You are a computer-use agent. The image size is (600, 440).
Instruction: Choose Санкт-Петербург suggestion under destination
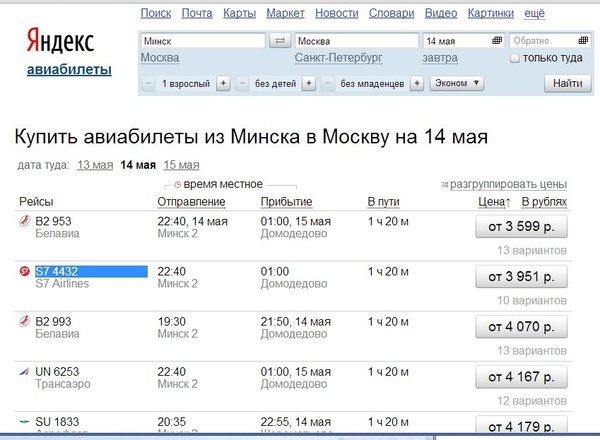[338, 58]
